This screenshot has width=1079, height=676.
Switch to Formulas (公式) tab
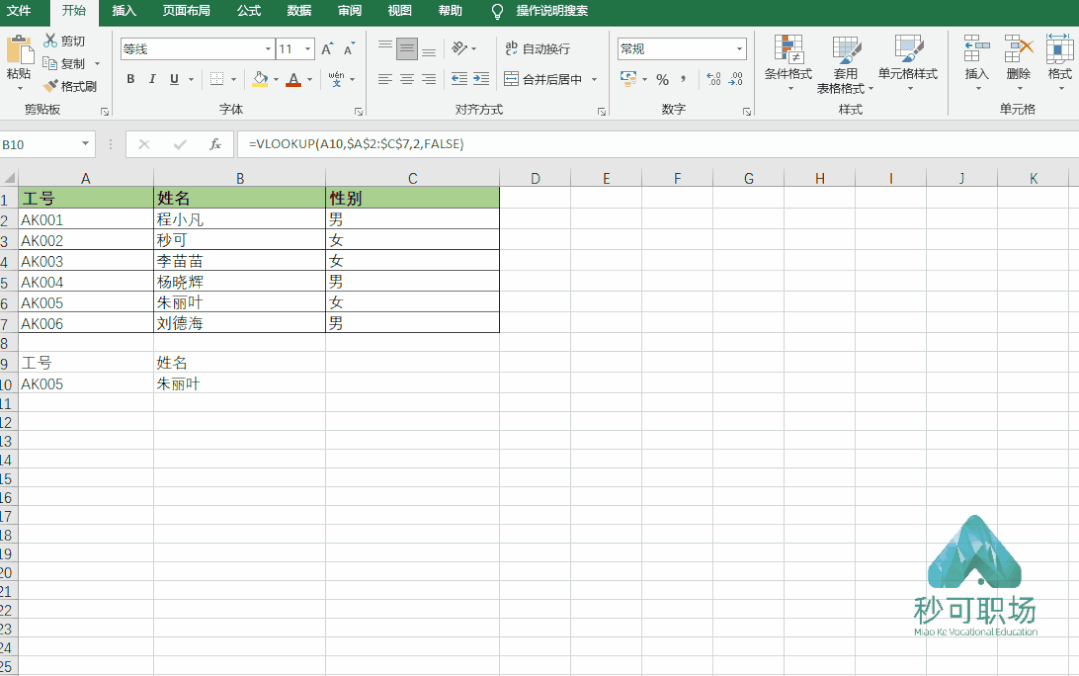248,11
